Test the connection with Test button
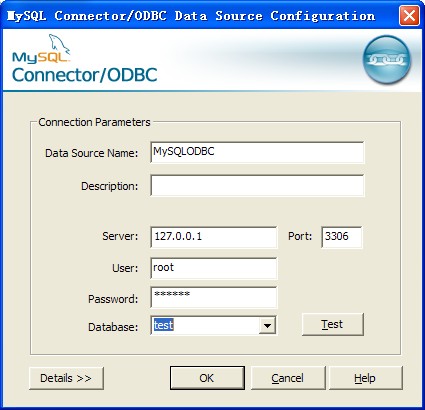This screenshot has width=425, height=410. click(x=332, y=324)
